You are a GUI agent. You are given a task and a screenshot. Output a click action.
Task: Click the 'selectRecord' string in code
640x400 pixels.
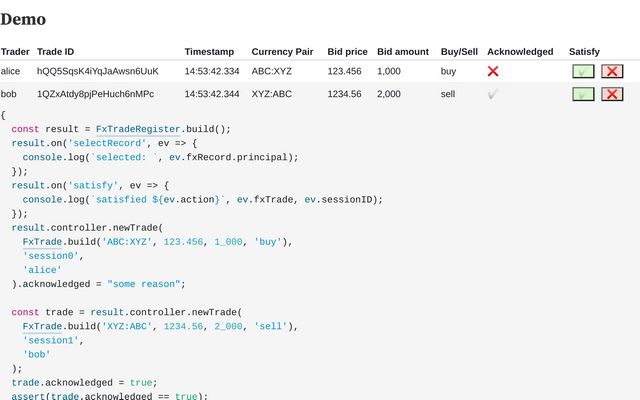(x=107, y=143)
